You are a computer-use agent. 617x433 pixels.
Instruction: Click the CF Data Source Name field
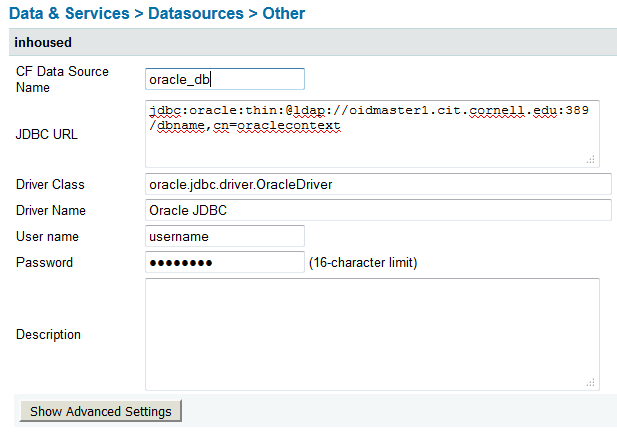click(x=225, y=79)
